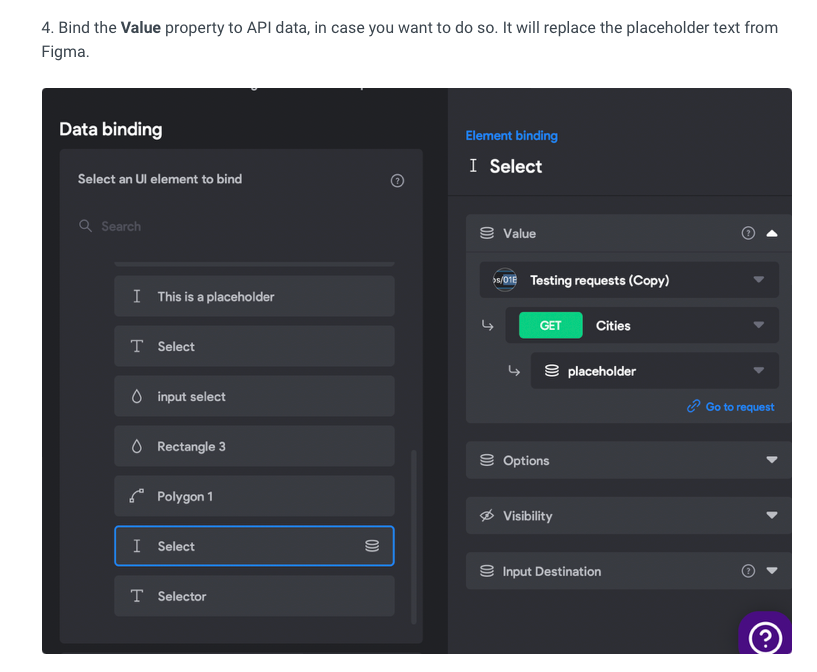Click the T text icon on Selector row
Image resolution: width=817 pixels, height=672 pixels.
[x=137, y=596]
